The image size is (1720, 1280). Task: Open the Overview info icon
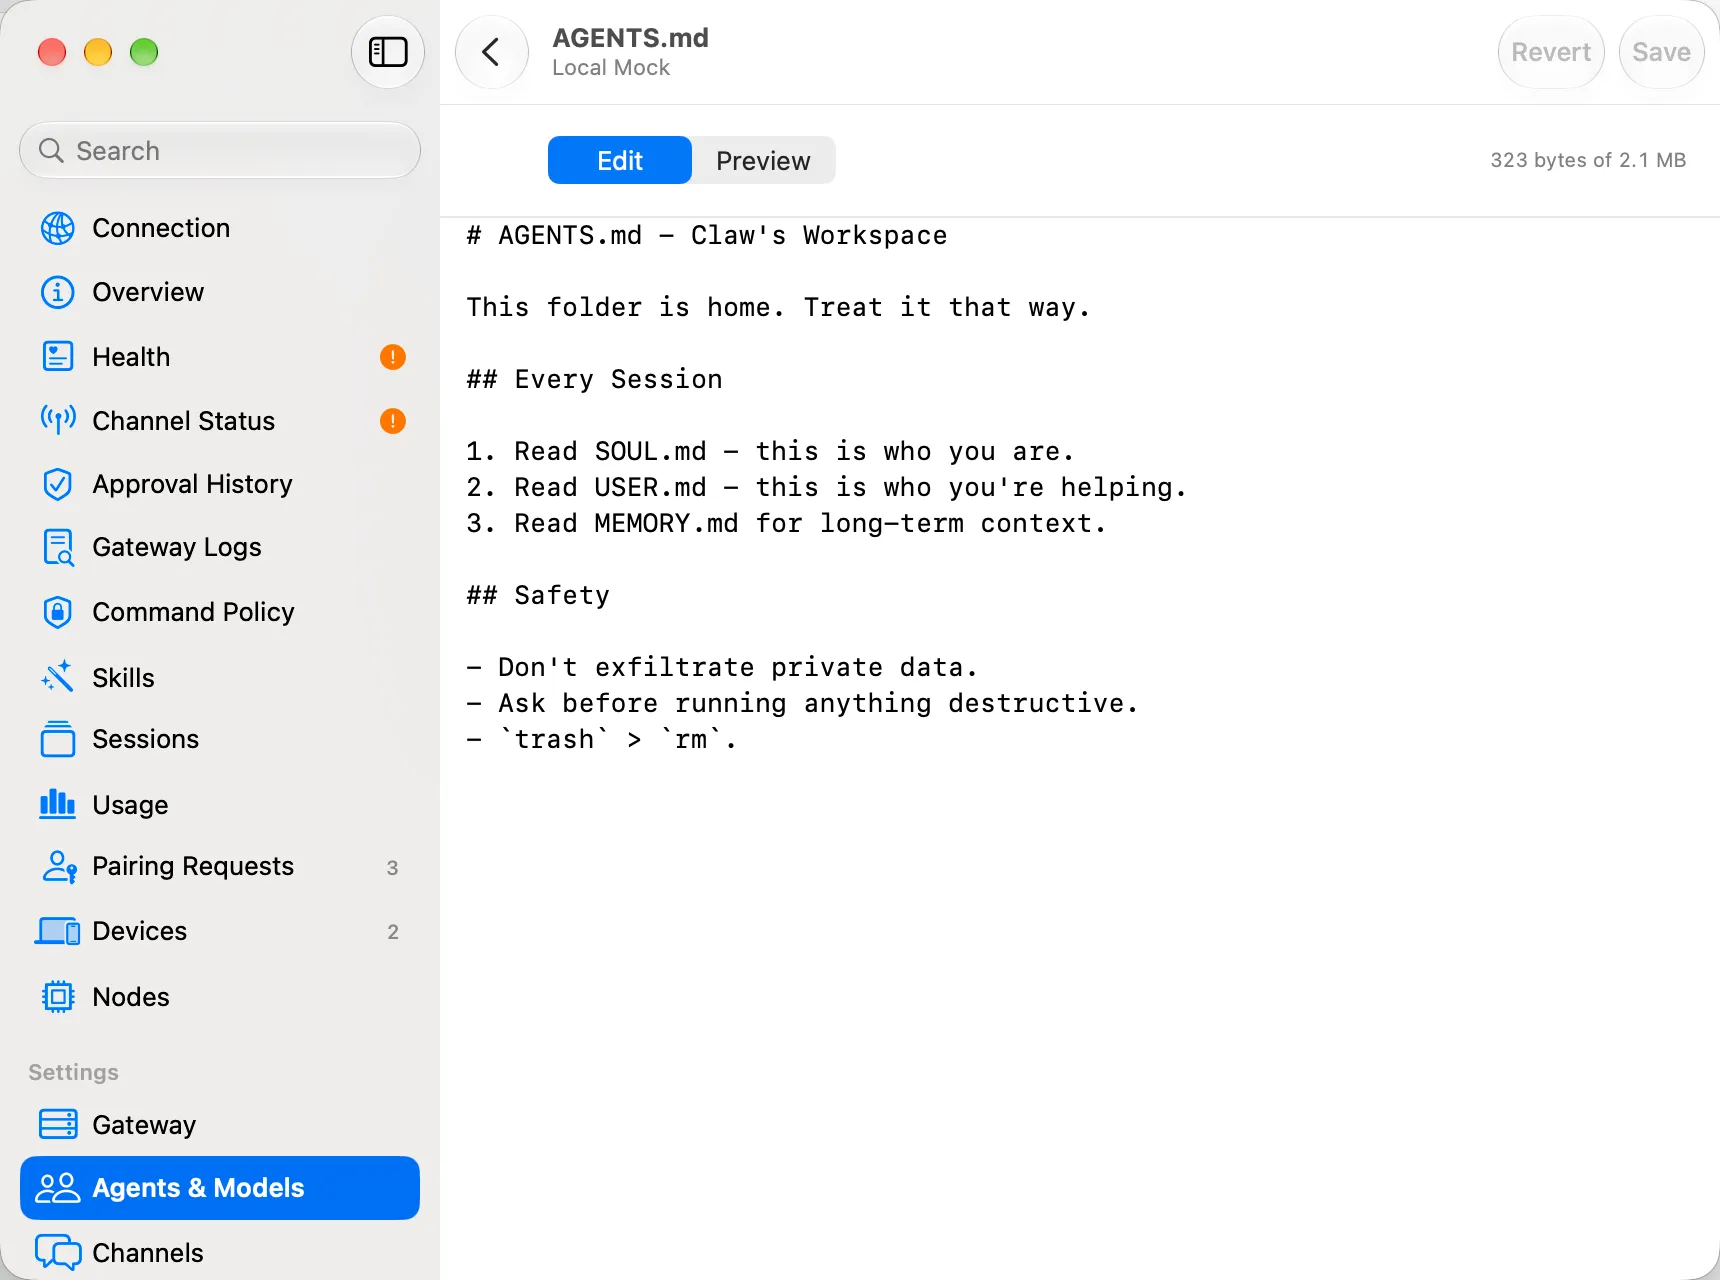pyautogui.click(x=58, y=292)
